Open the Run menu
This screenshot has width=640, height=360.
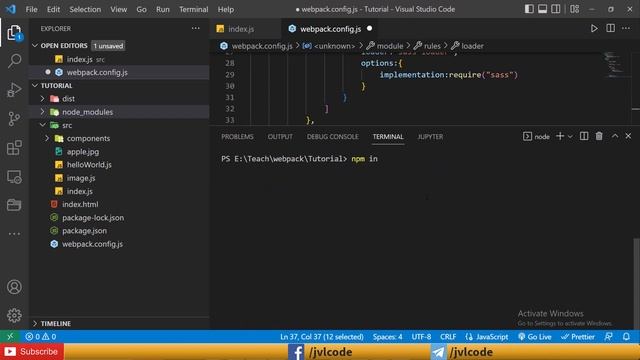click(x=162, y=9)
